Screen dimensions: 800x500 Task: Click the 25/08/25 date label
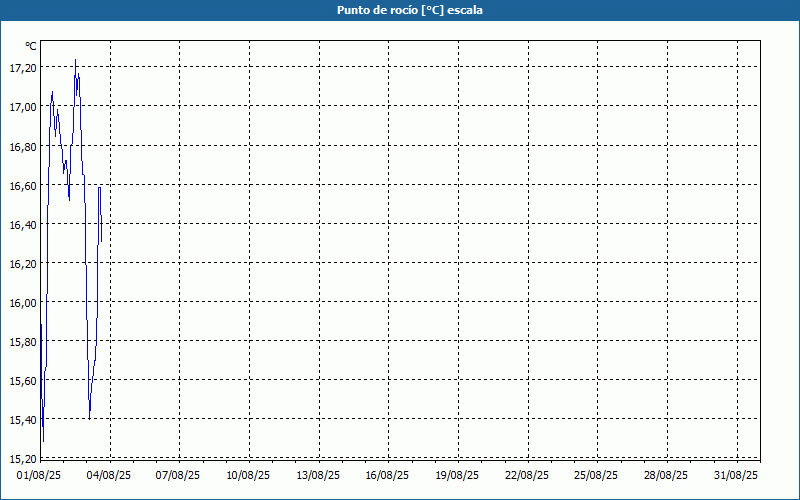tap(596, 476)
